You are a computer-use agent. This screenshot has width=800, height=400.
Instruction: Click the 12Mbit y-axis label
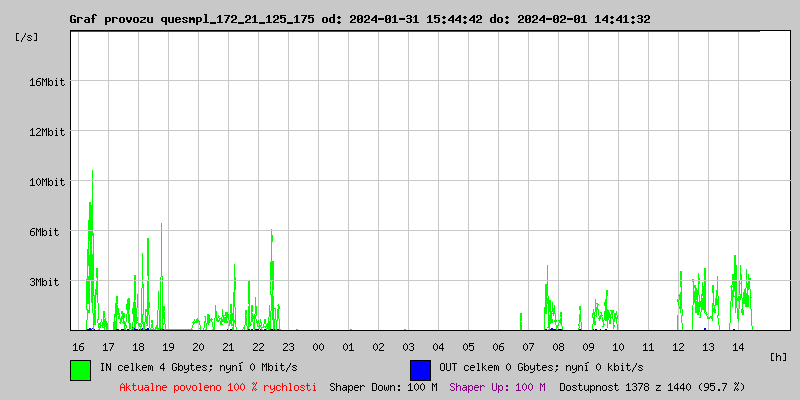(47, 132)
